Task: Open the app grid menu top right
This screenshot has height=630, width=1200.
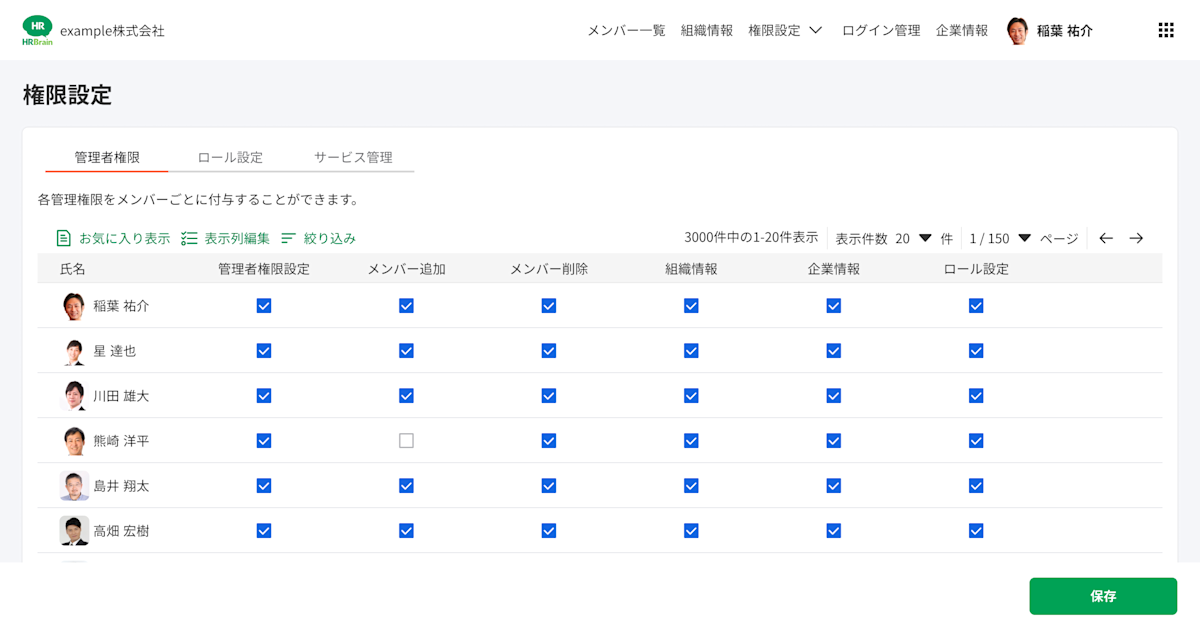Action: (1165, 29)
